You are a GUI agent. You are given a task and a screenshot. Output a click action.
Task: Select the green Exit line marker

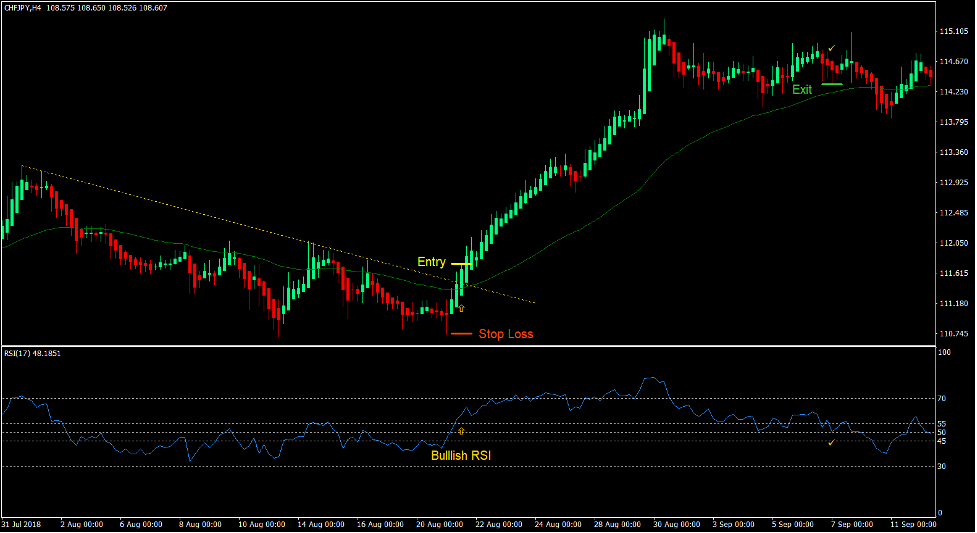point(831,86)
